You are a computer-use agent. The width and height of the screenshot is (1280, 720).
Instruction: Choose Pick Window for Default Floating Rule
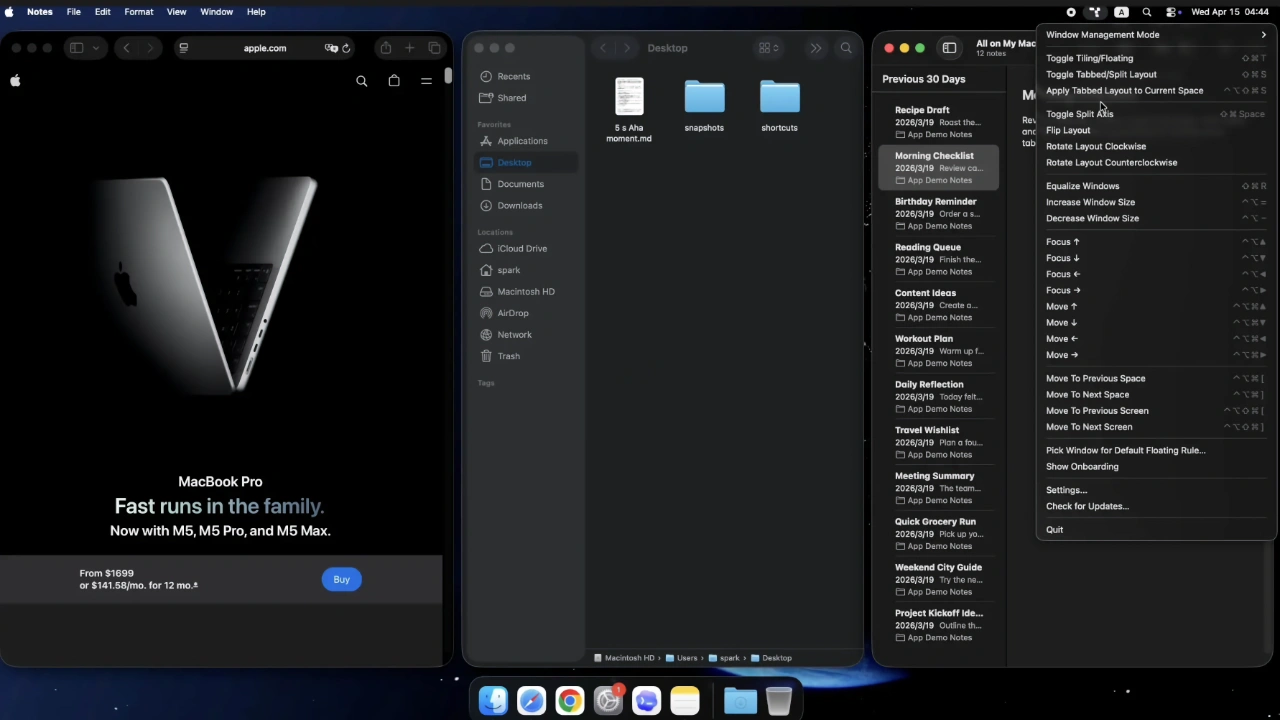[1155, 450]
